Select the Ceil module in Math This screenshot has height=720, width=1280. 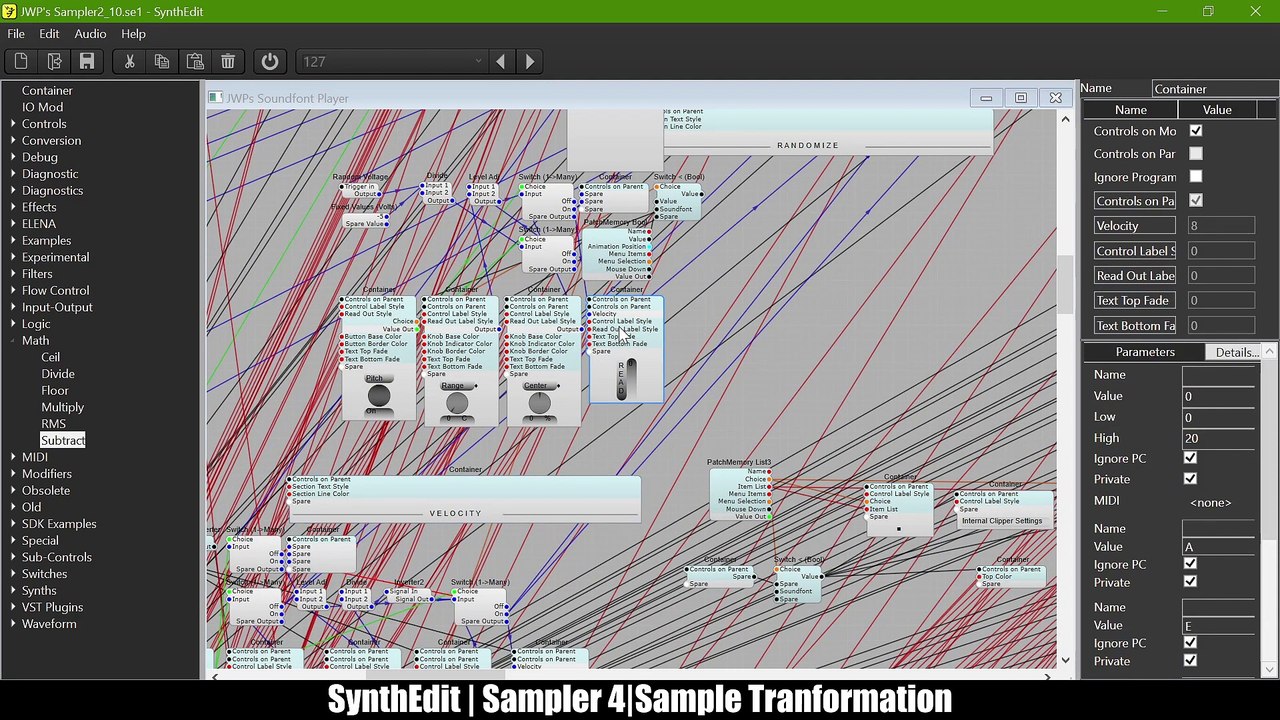pos(50,357)
